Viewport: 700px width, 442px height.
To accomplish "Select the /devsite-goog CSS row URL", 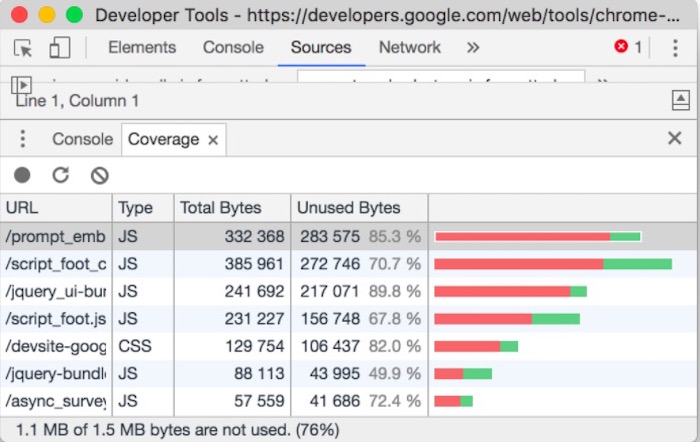I will pos(55,346).
